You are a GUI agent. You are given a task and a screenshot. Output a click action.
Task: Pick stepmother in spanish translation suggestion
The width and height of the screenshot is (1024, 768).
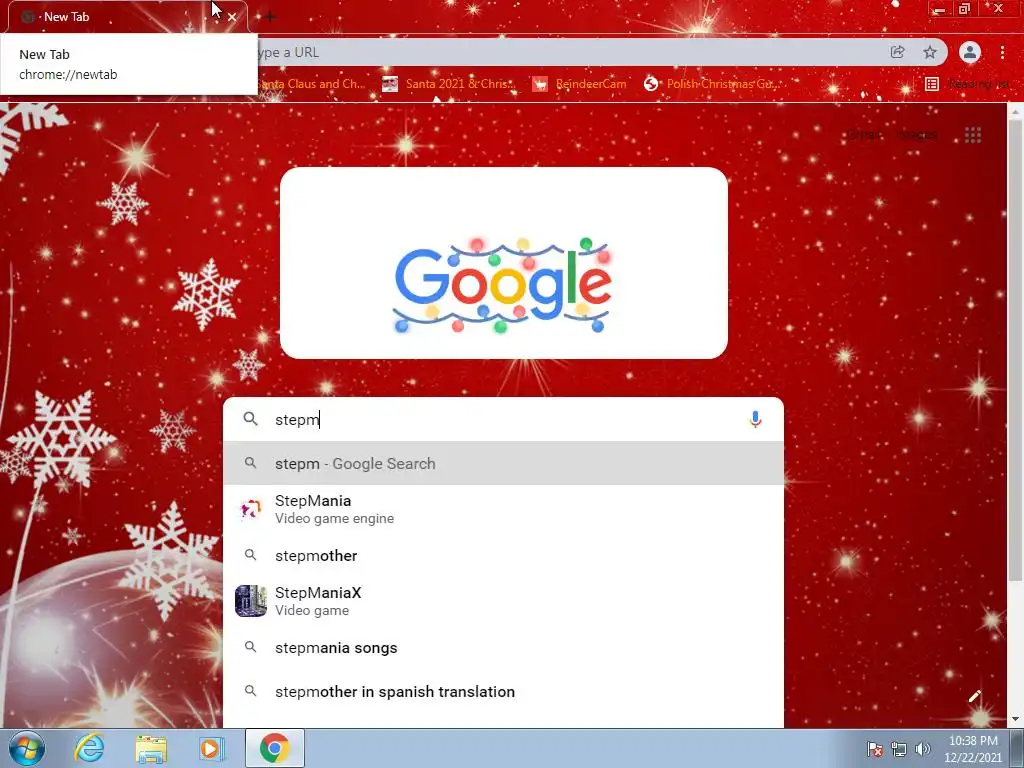coord(503,691)
